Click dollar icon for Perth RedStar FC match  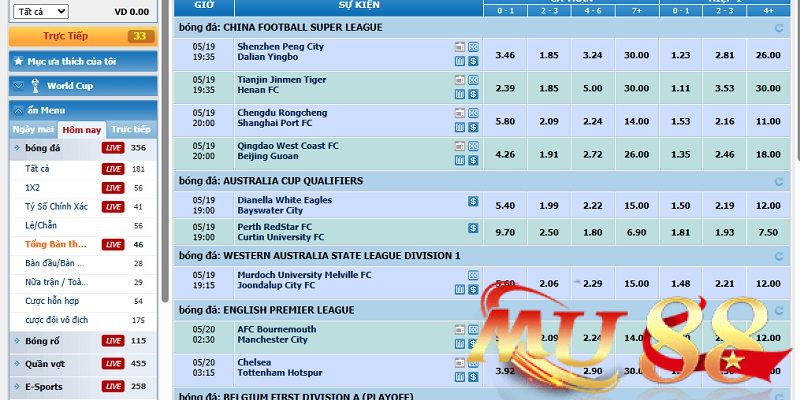point(473,228)
